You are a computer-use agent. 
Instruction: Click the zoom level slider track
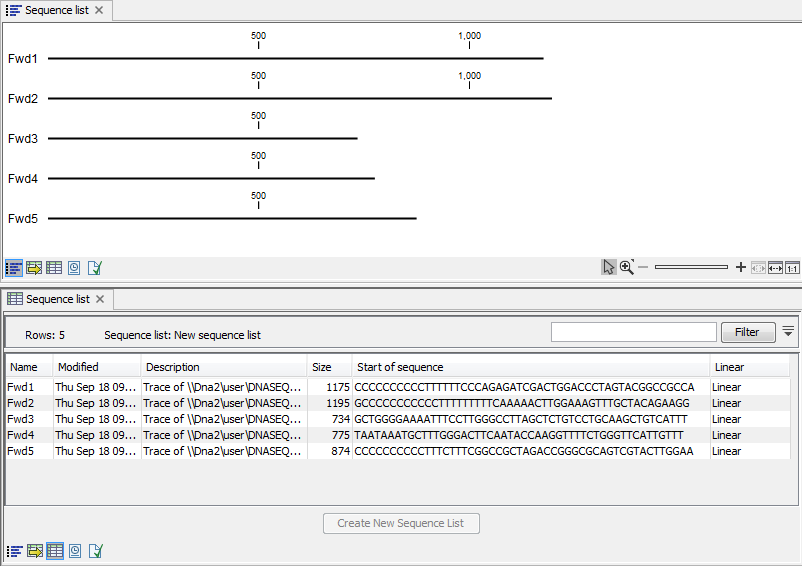[x=691, y=268]
